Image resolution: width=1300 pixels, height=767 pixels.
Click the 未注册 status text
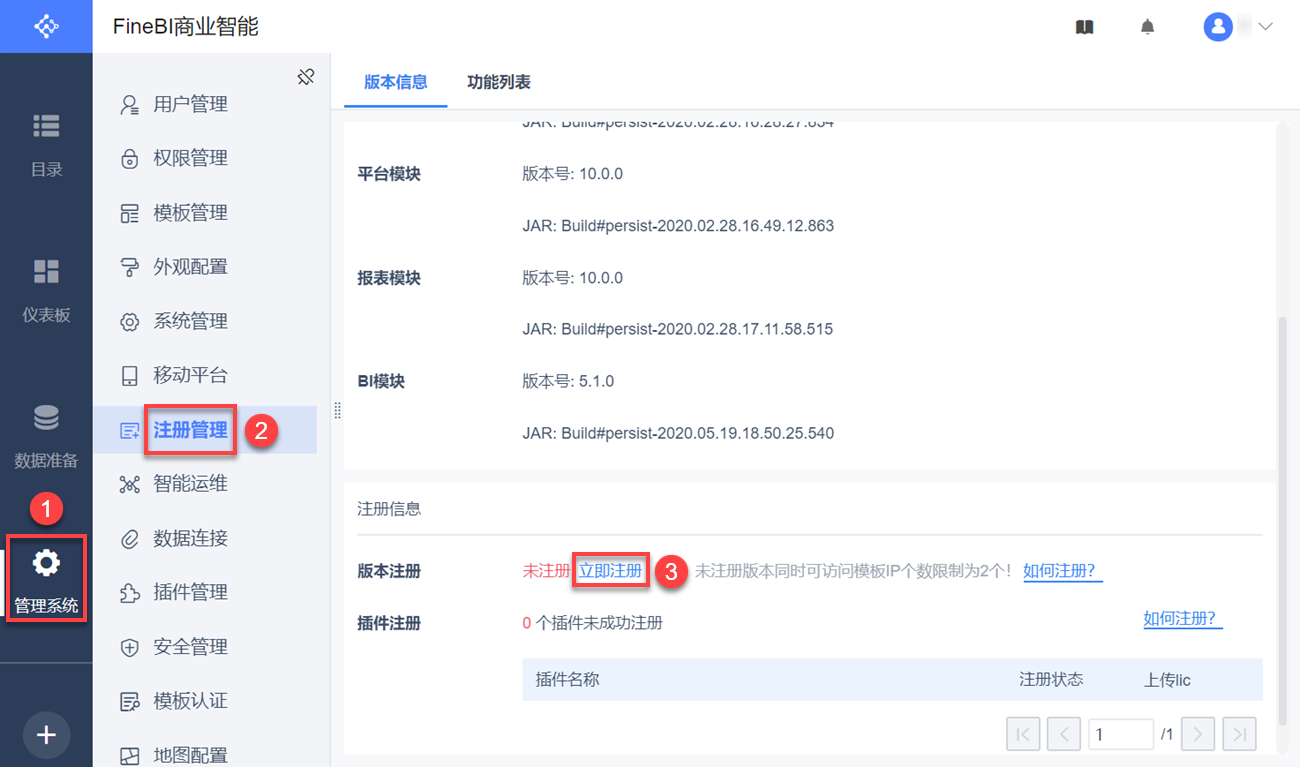tap(546, 571)
